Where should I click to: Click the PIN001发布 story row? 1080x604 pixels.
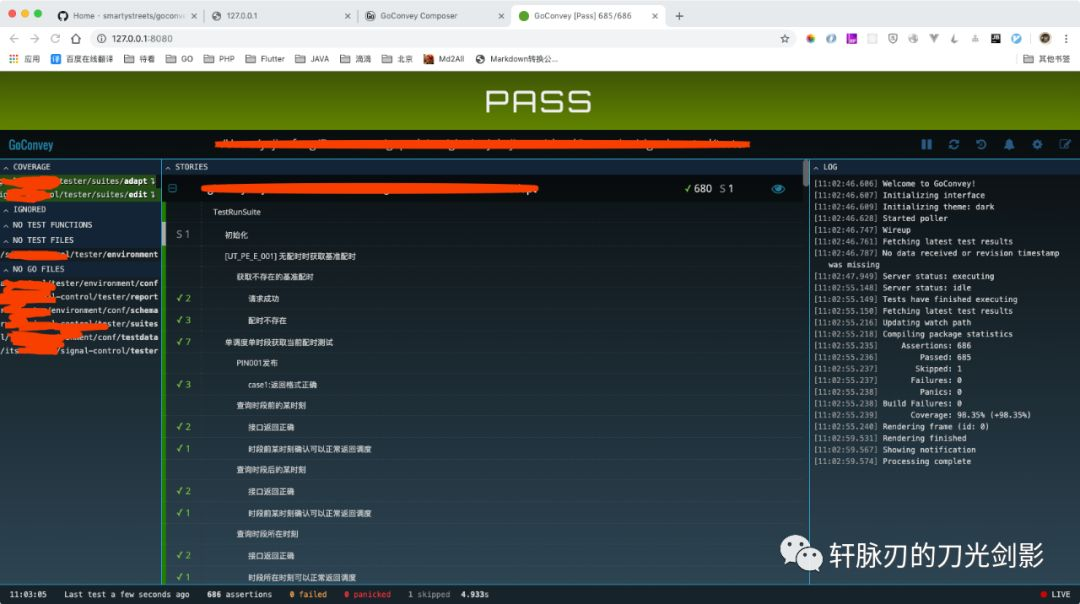point(484,363)
